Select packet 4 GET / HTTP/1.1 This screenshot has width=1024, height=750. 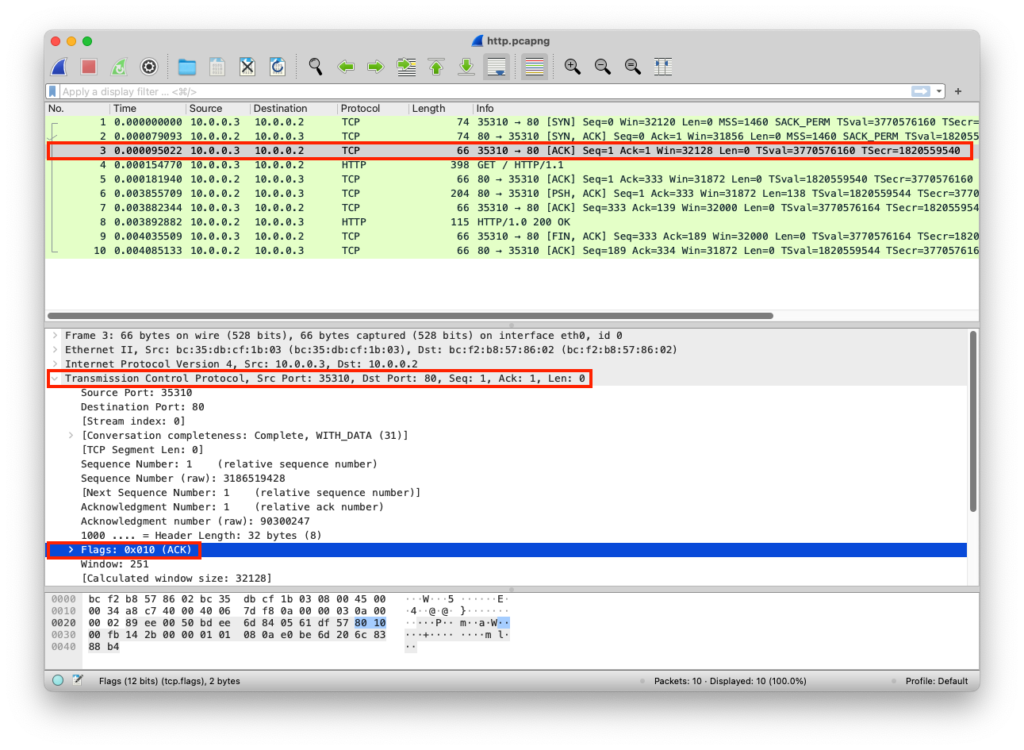click(x=500, y=165)
